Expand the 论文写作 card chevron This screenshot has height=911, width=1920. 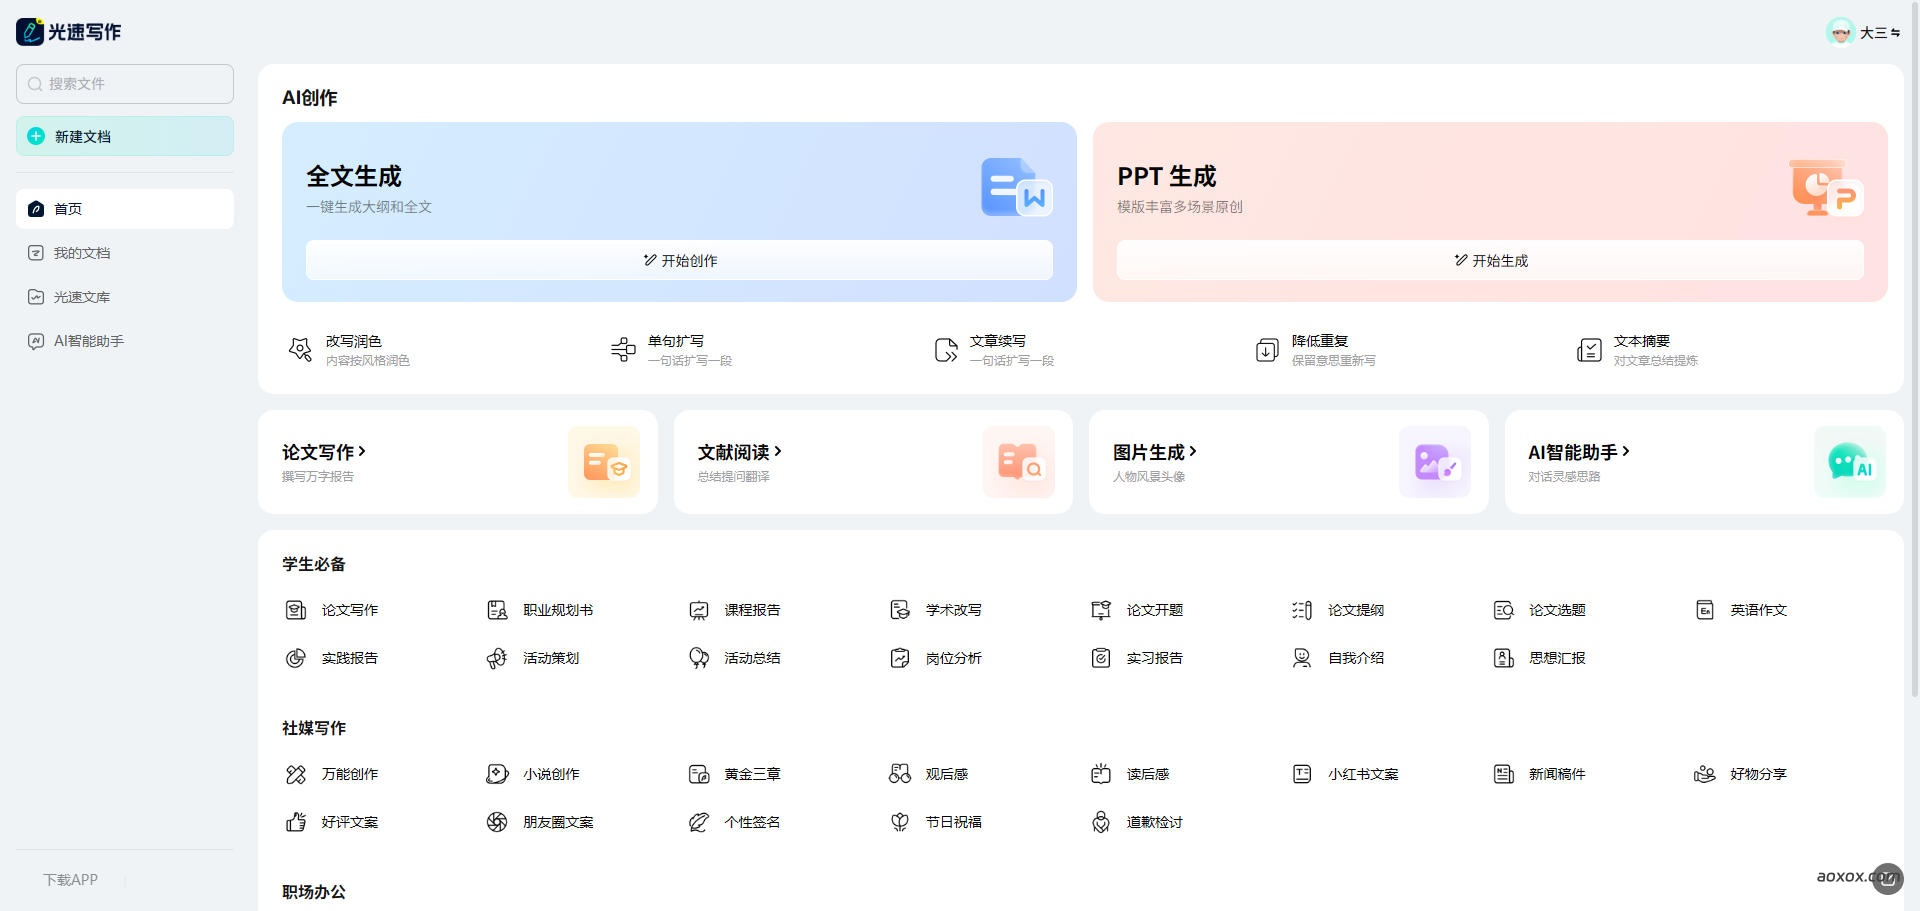point(362,451)
